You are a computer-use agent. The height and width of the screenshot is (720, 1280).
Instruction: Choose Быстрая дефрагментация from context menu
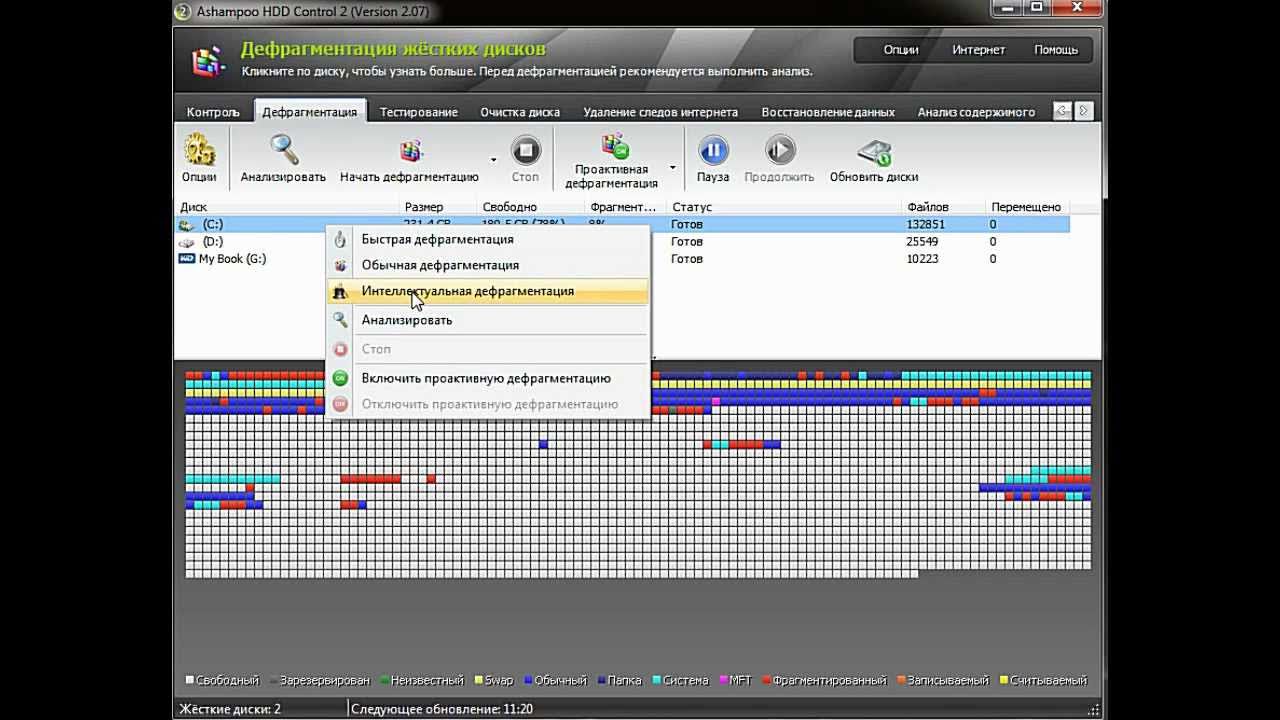pyautogui.click(x=488, y=239)
